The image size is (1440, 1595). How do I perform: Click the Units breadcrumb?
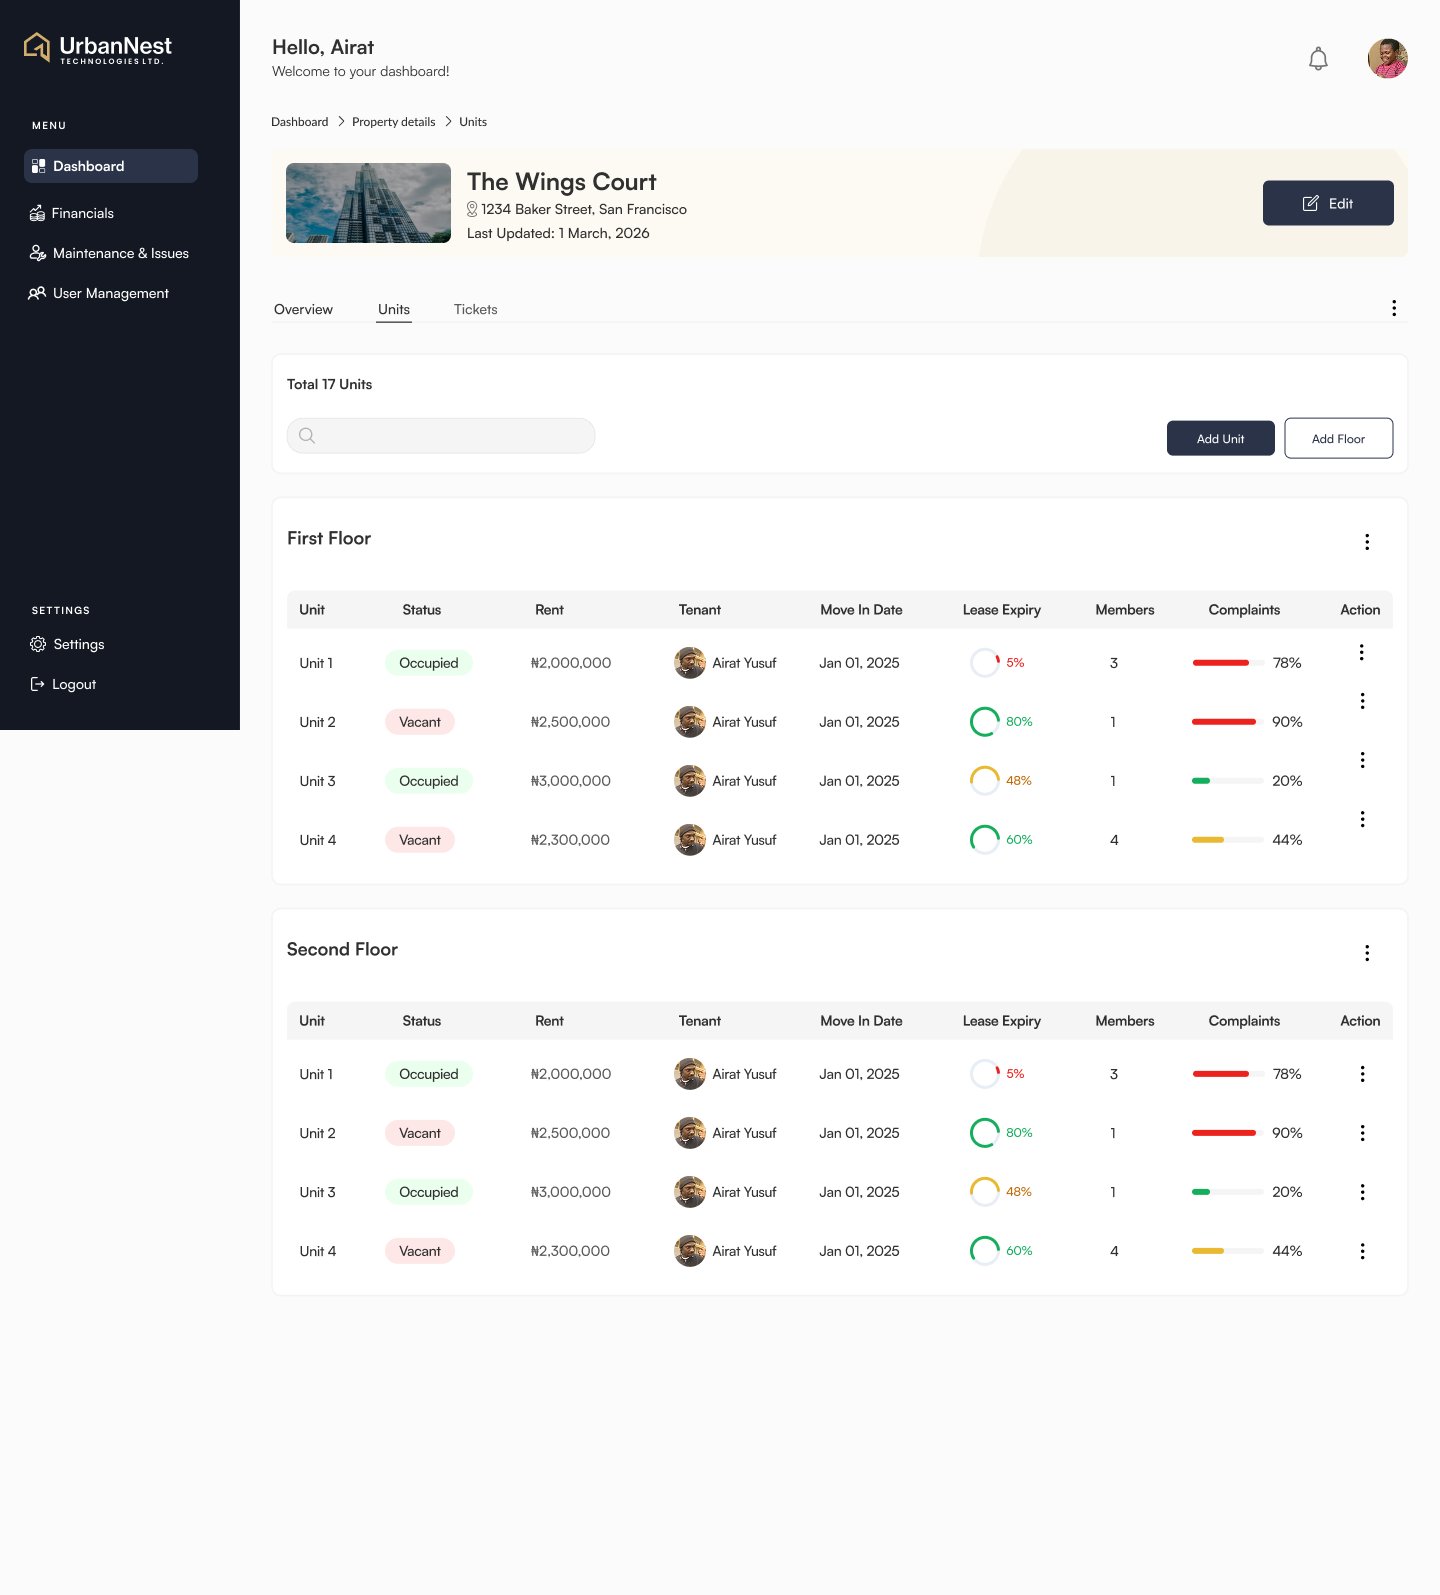pos(473,122)
